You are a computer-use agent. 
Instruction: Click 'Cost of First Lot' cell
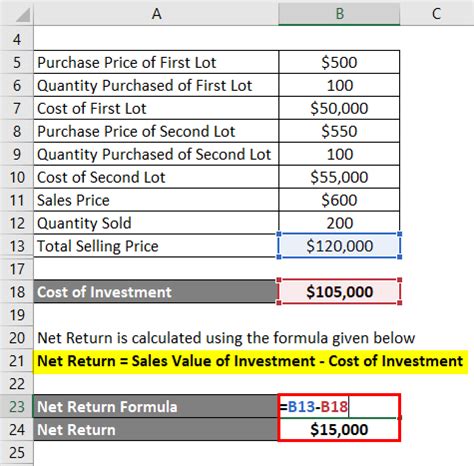(156, 108)
